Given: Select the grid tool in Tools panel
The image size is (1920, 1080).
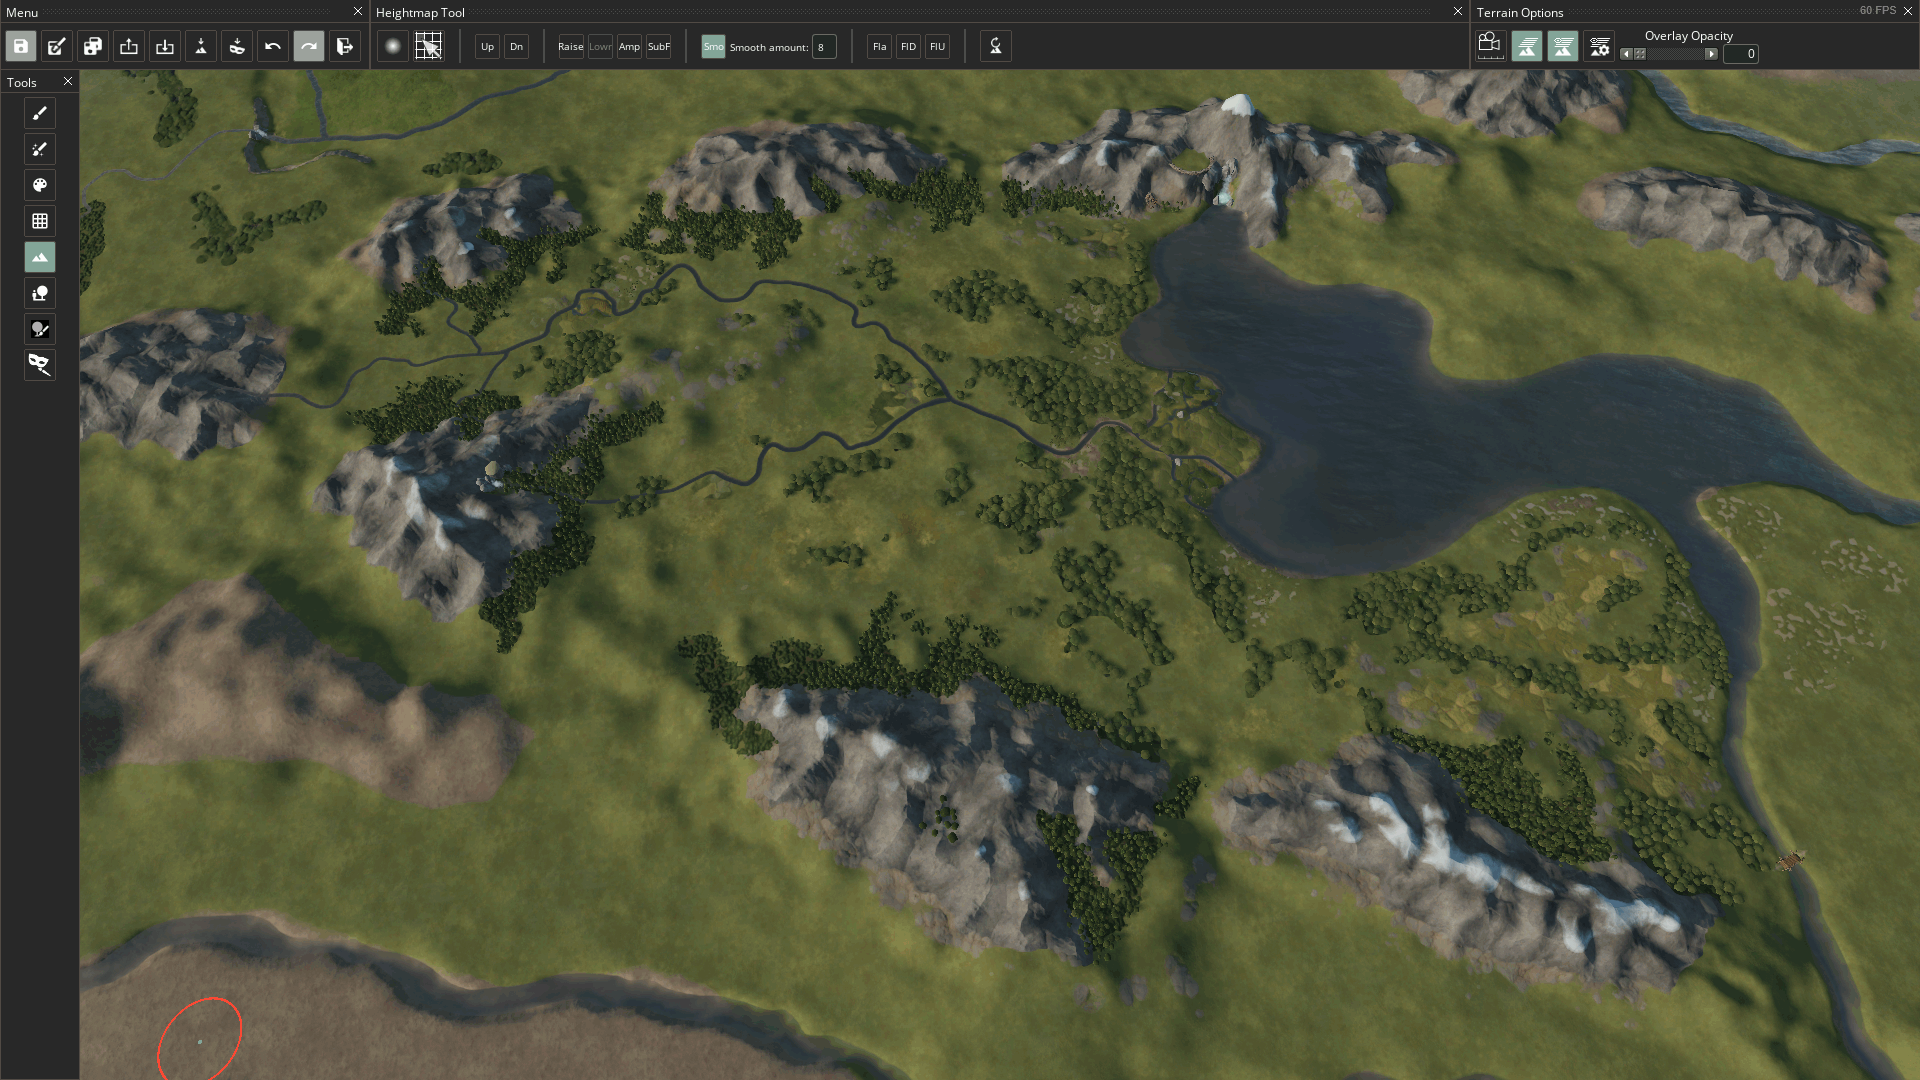Looking at the screenshot, I should click(x=40, y=221).
